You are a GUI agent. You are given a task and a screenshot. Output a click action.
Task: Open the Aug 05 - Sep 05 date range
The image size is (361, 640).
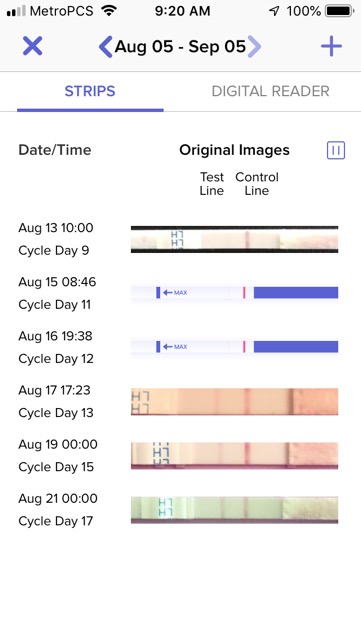coord(180,47)
